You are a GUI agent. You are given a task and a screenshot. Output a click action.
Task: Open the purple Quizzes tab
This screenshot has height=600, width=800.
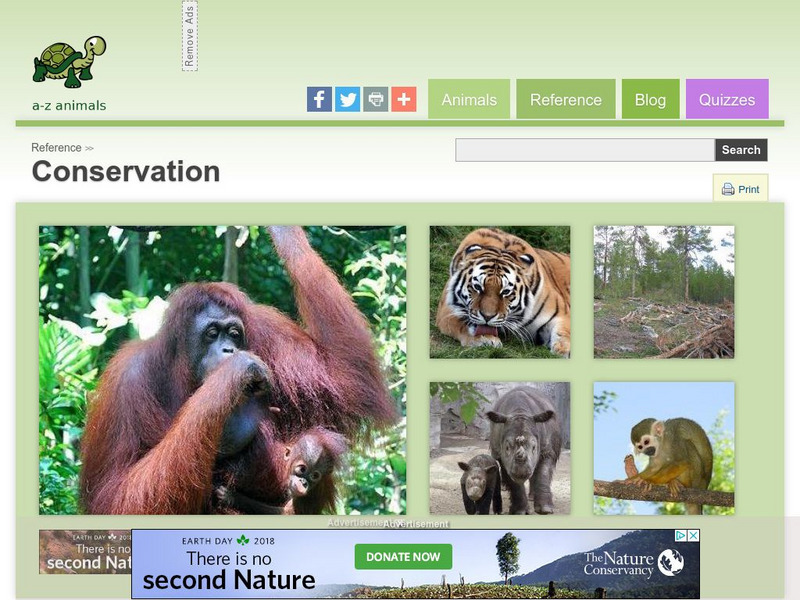(727, 99)
